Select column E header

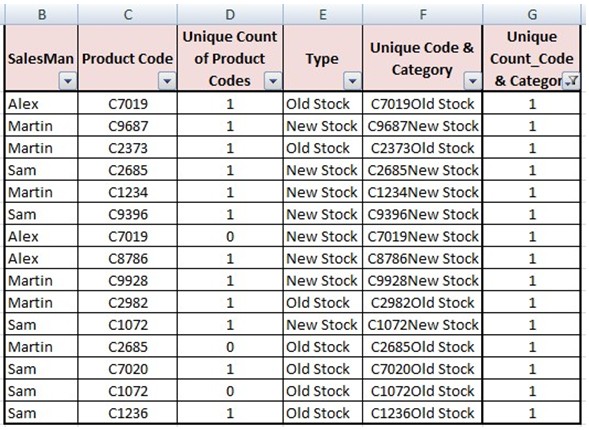pyautogui.click(x=323, y=15)
